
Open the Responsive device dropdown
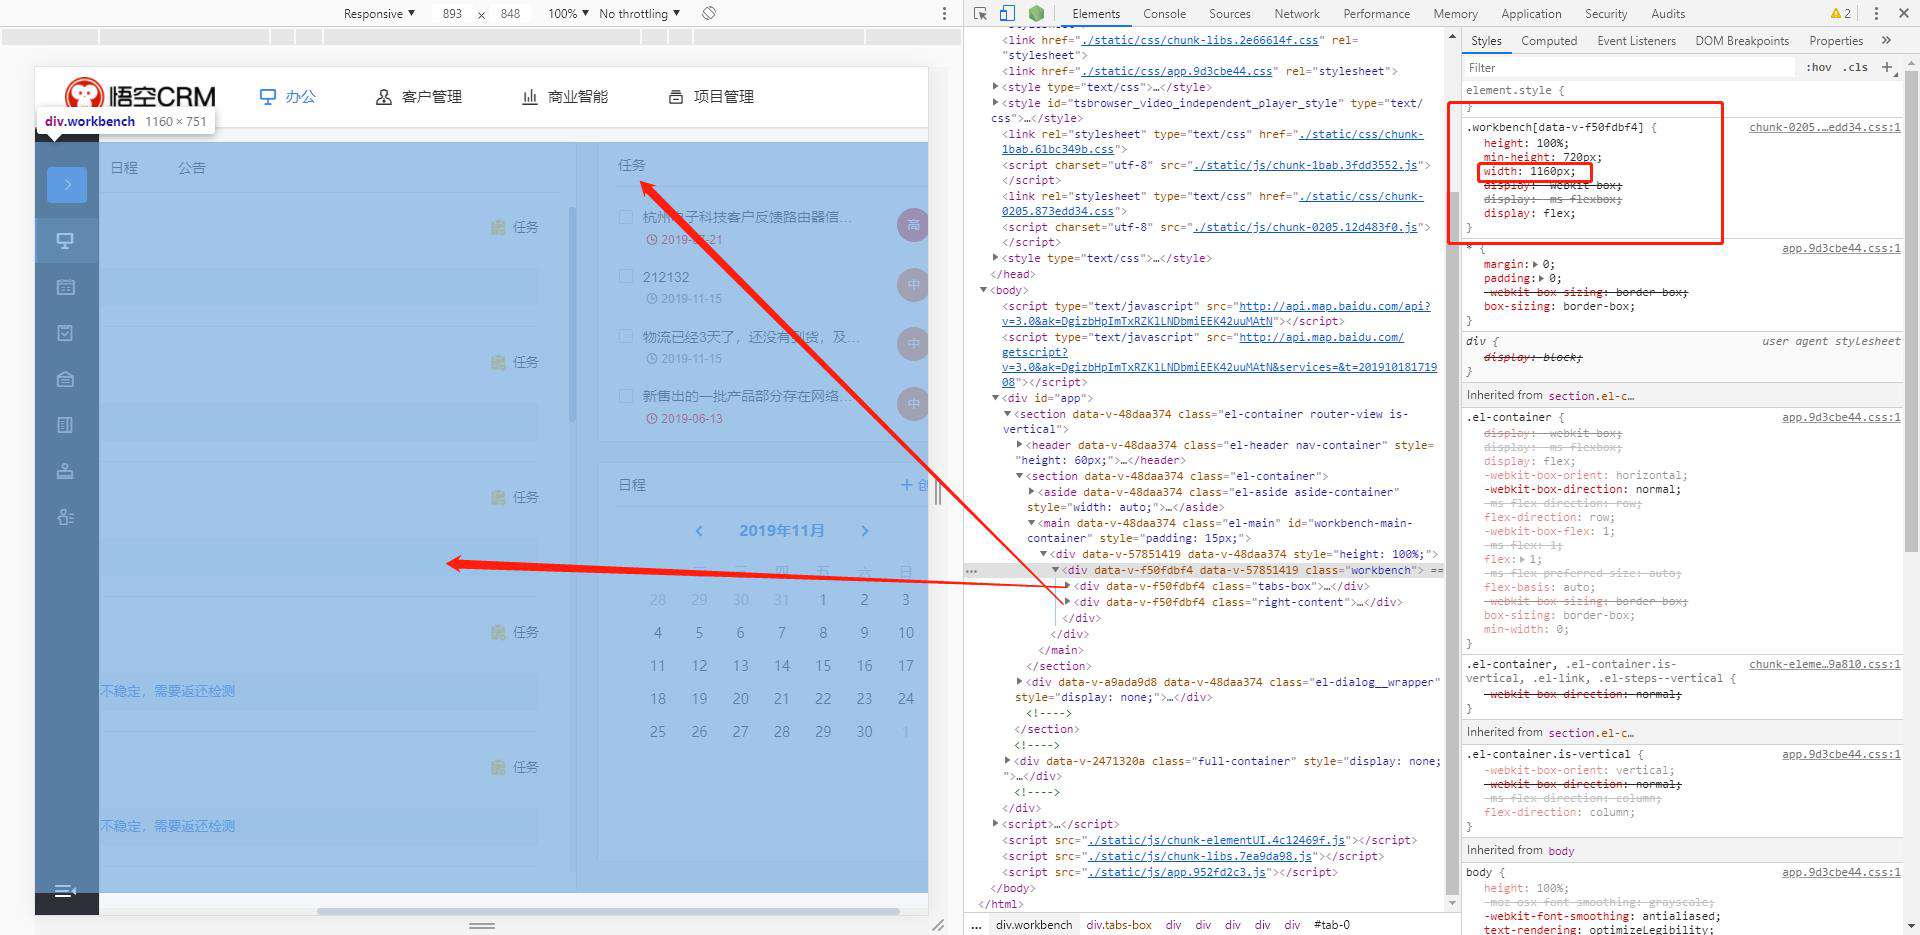click(379, 14)
